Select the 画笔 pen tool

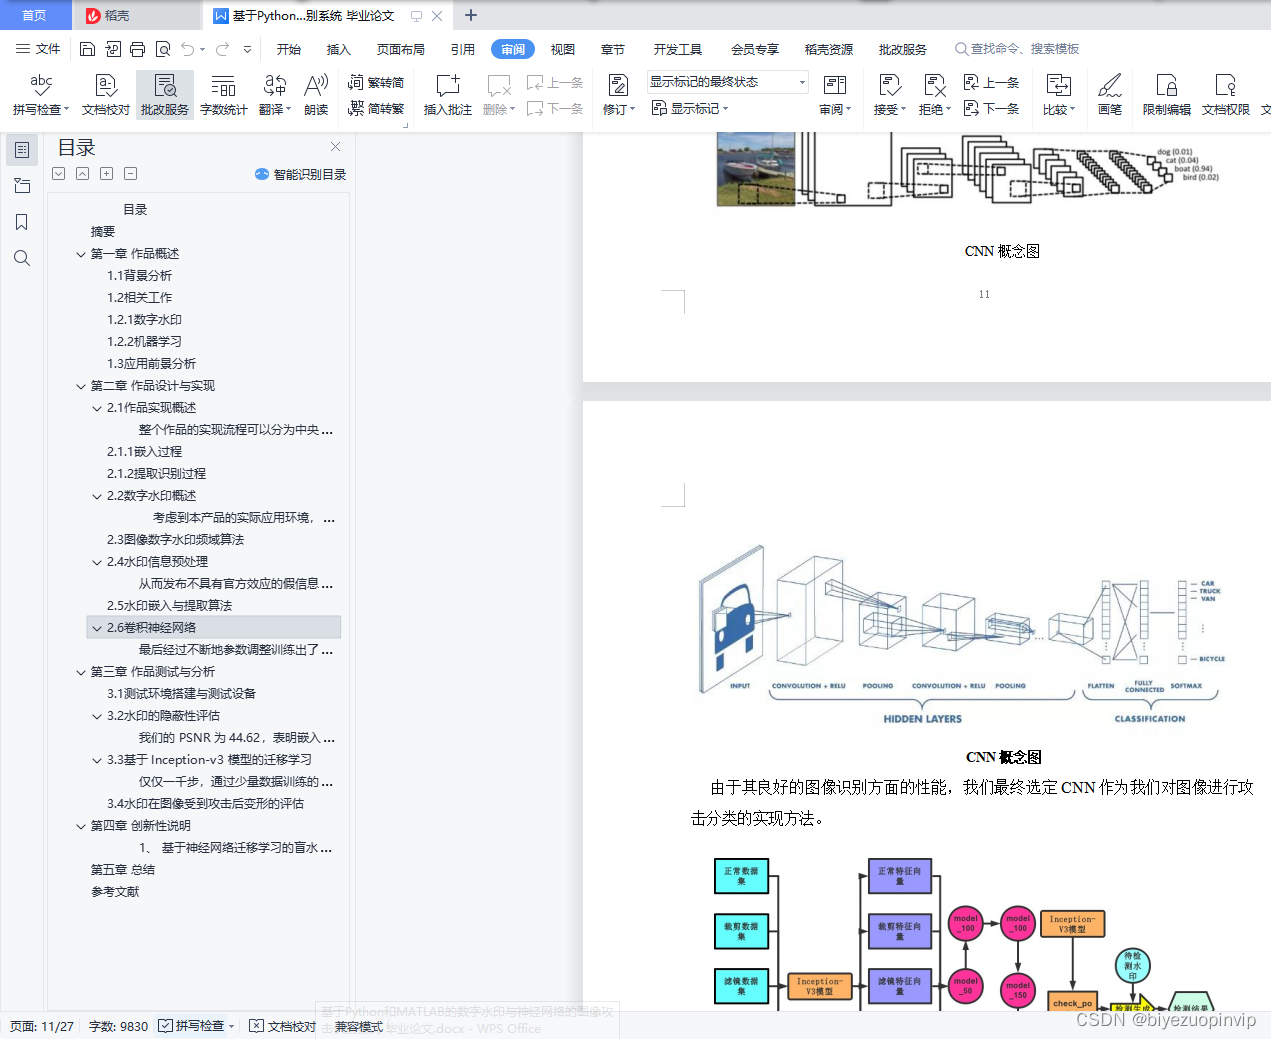coord(1110,95)
